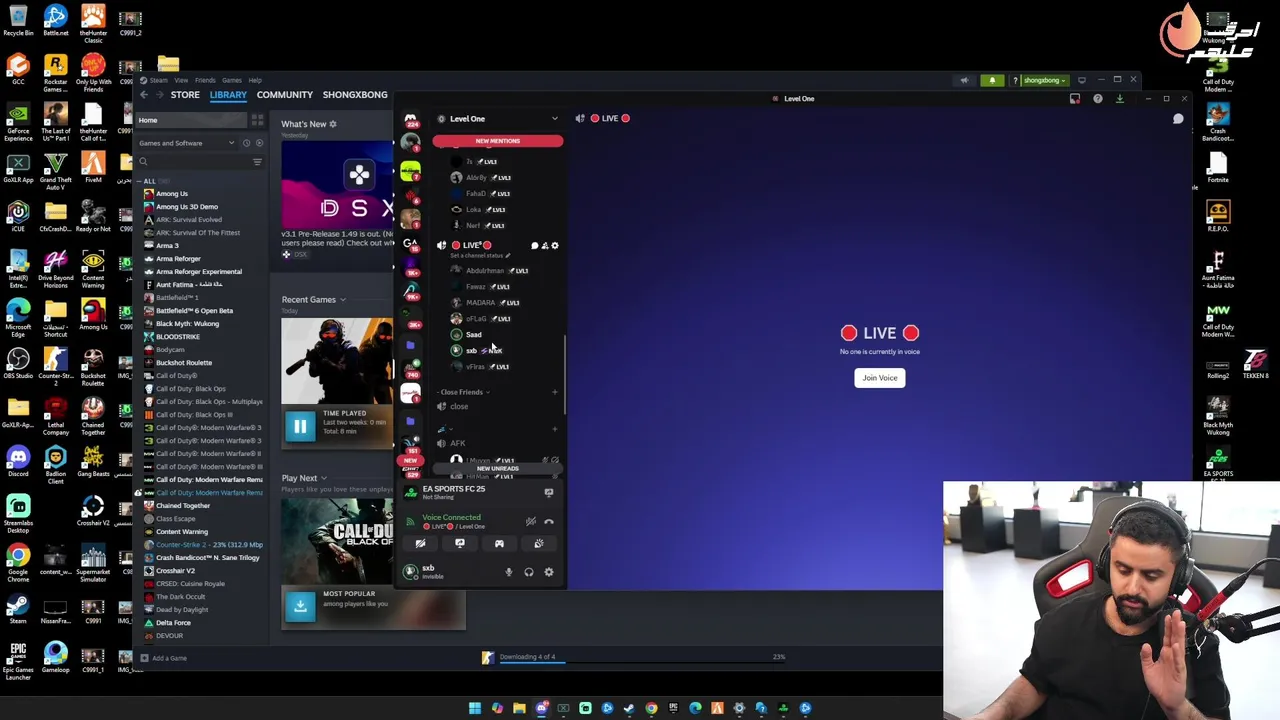Open What's New settings gear
Image resolution: width=1280 pixels, height=720 pixels.
[333, 124]
